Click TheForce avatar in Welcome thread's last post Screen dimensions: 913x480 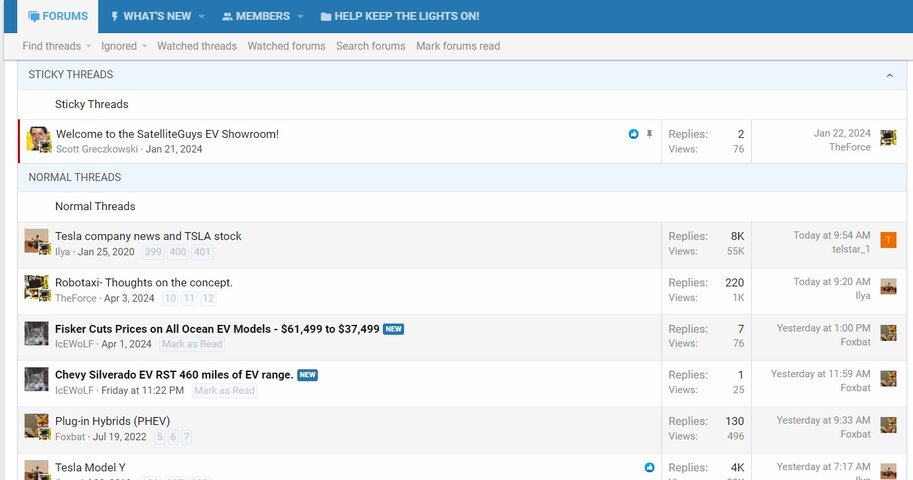tap(888, 138)
